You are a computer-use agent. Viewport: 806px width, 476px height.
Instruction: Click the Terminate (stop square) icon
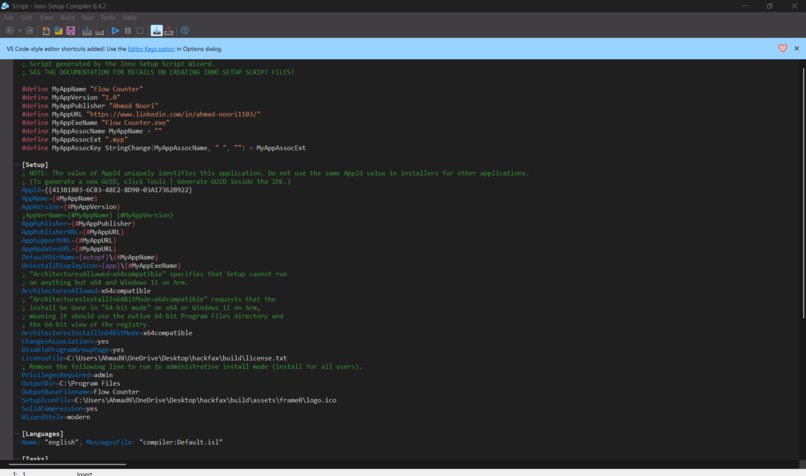140,31
